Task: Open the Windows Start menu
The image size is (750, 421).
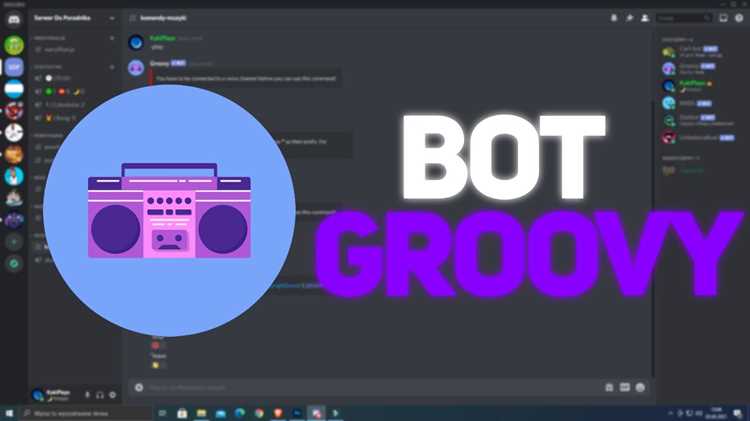Action: (9, 413)
